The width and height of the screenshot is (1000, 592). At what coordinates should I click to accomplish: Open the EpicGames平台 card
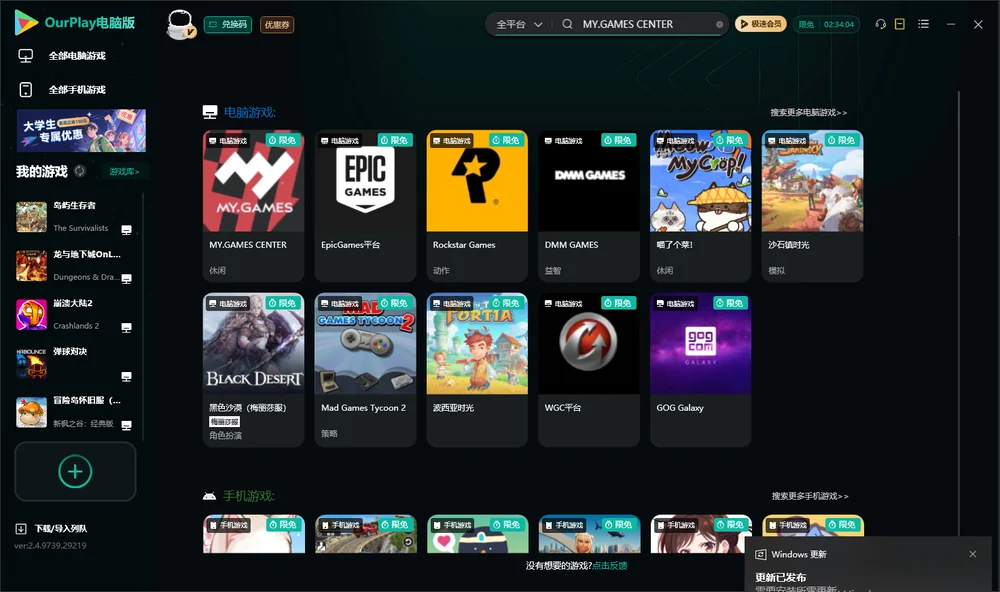pos(365,206)
